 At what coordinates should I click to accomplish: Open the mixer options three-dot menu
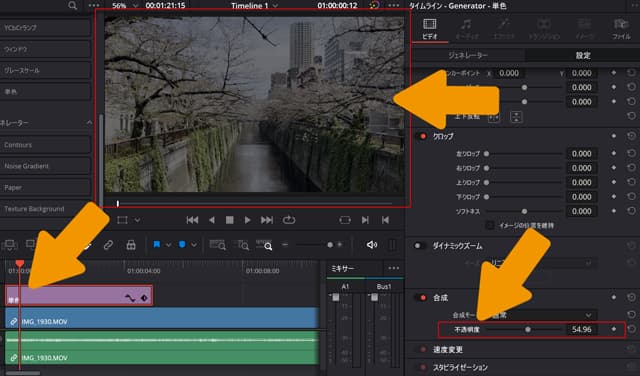(394, 268)
